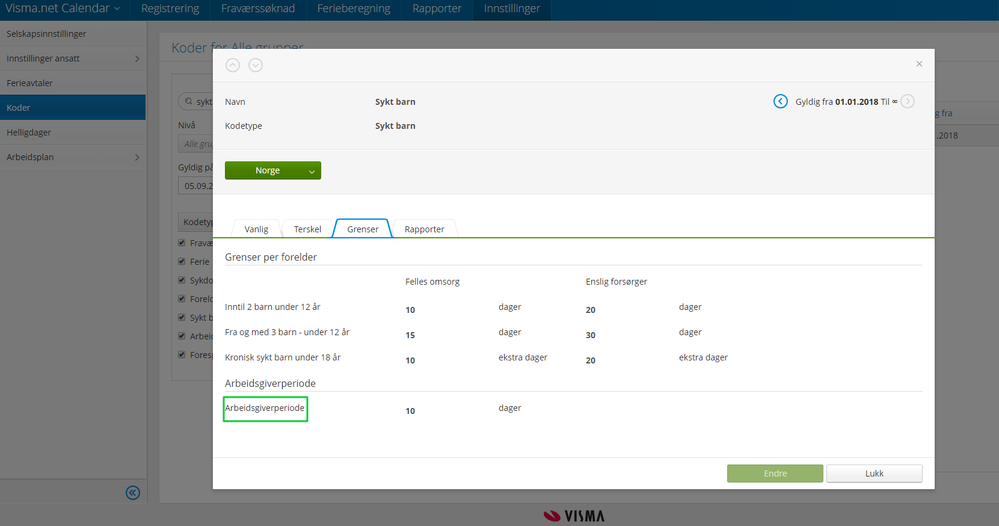Click the Endre button
Screen dimensions: 999x526
click(775, 473)
